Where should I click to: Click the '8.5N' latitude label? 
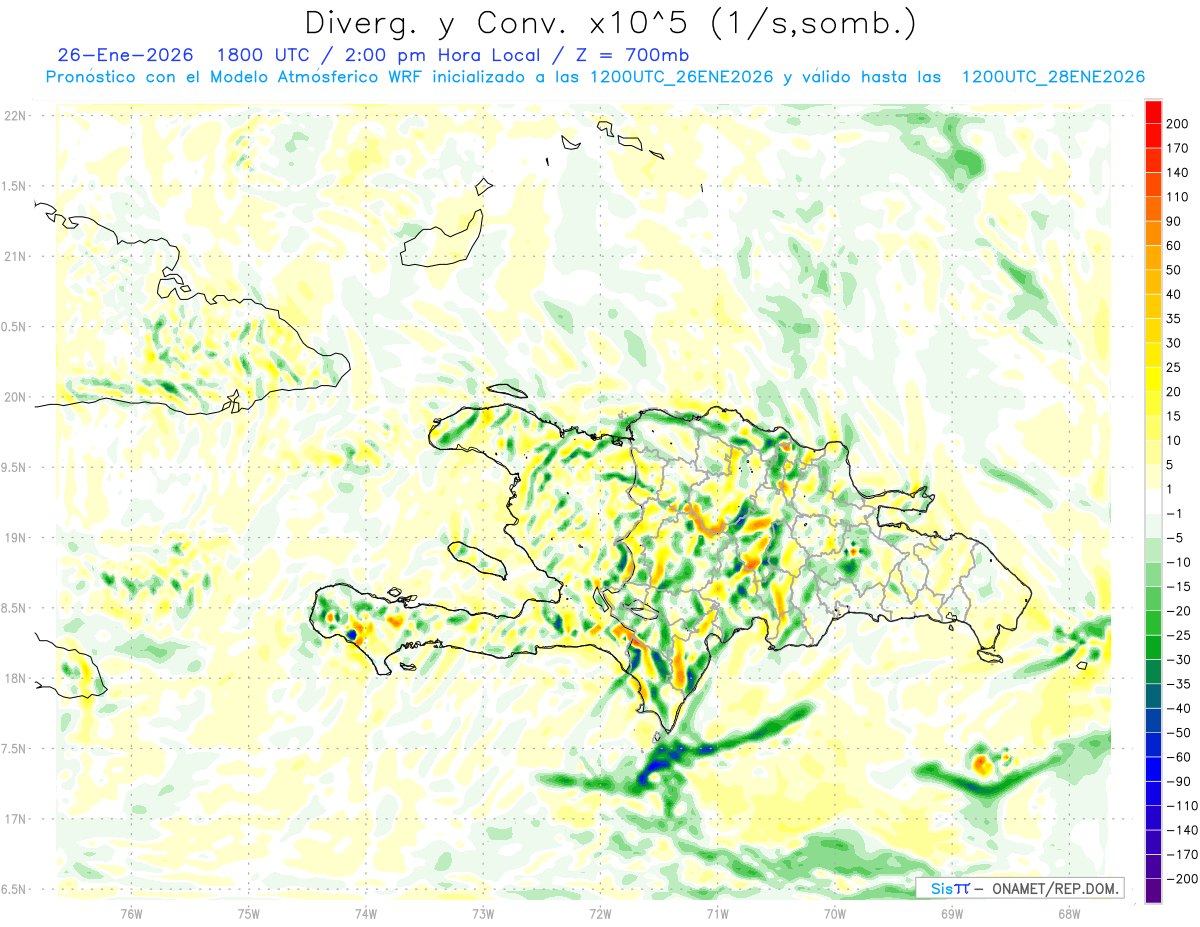click(x=14, y=608)
